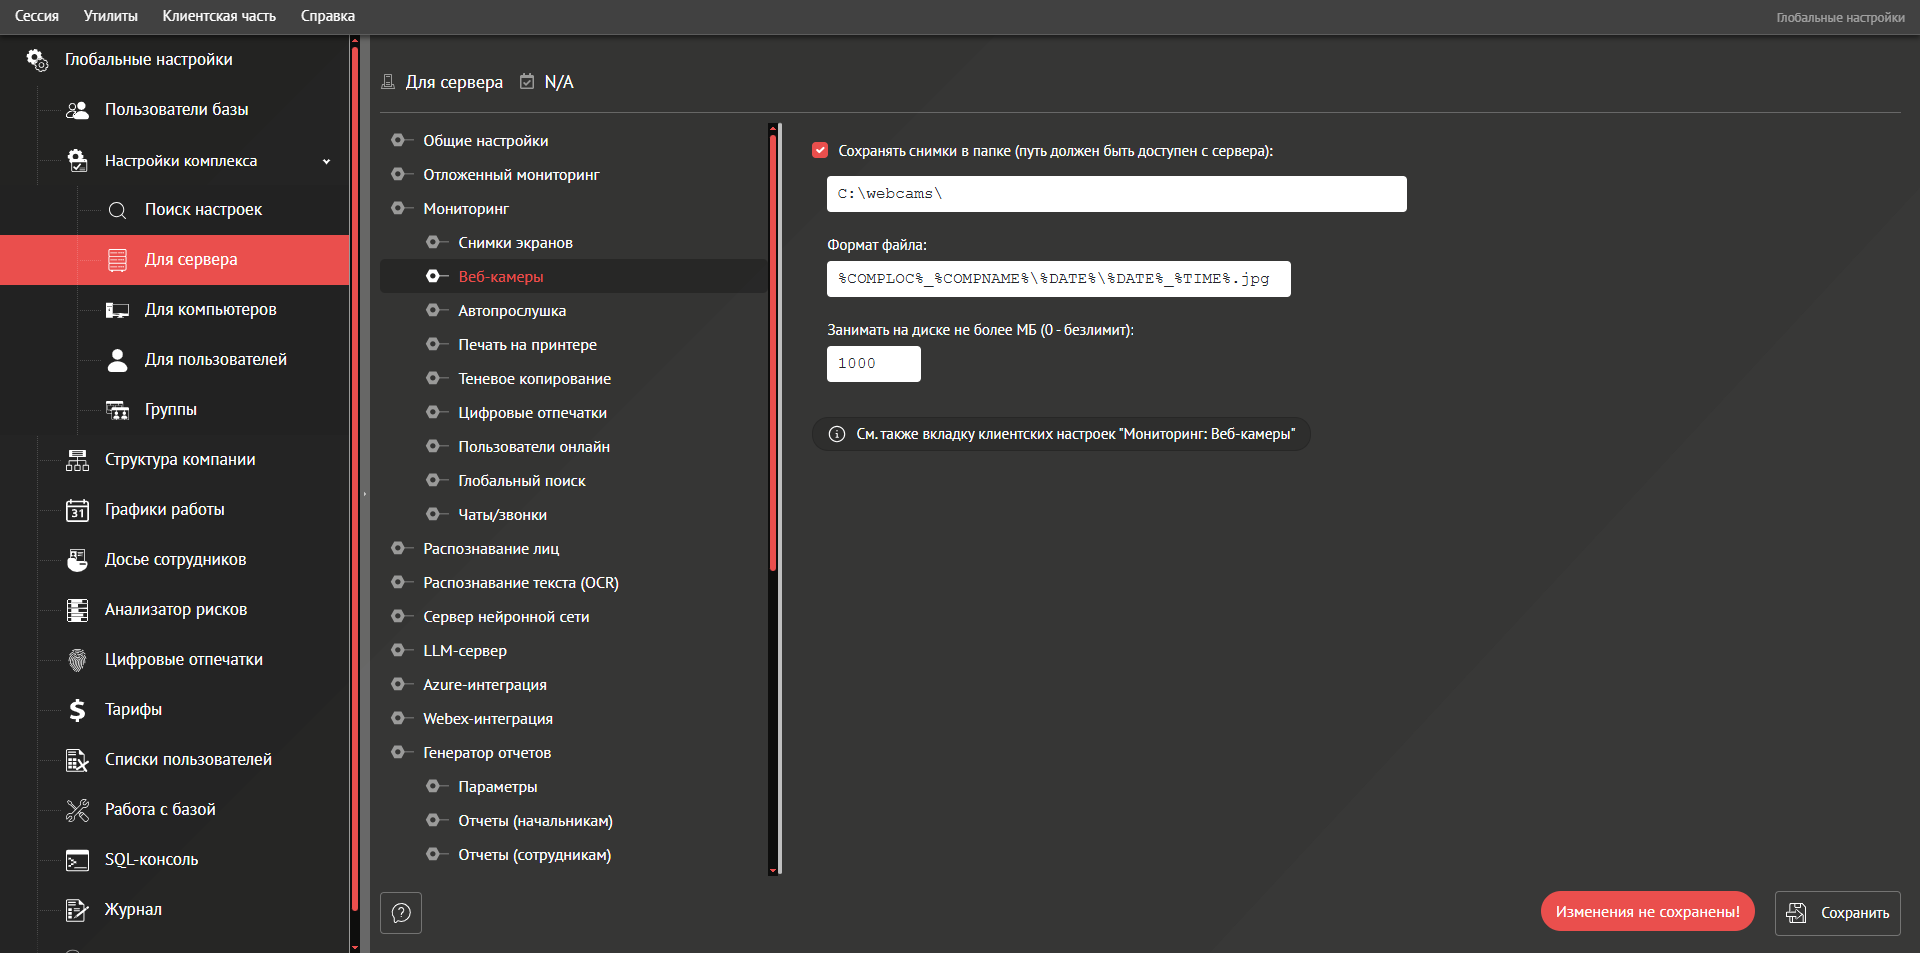Click the Risk analyzer icon
Viewport: 1920px width, 953px height.
tap(77, 610)
